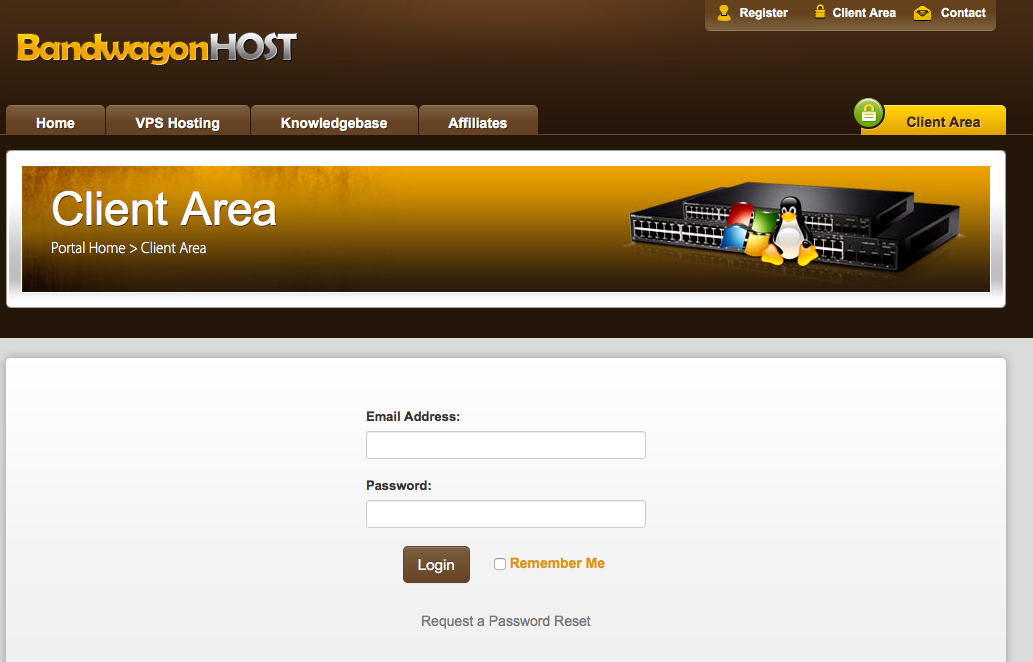This screenshot has width=1033, height=662.
Task: Open Request a Password Reset link
Action: click(x=506, y=621)
